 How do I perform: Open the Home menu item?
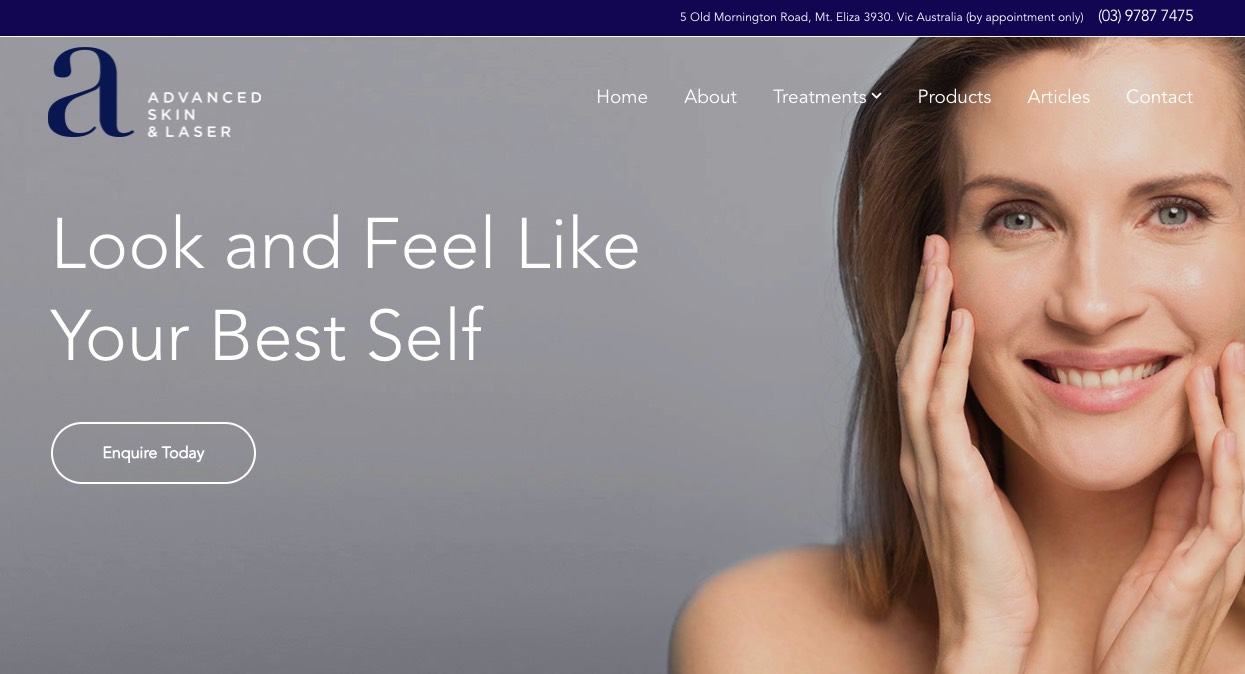click(622, 97)
